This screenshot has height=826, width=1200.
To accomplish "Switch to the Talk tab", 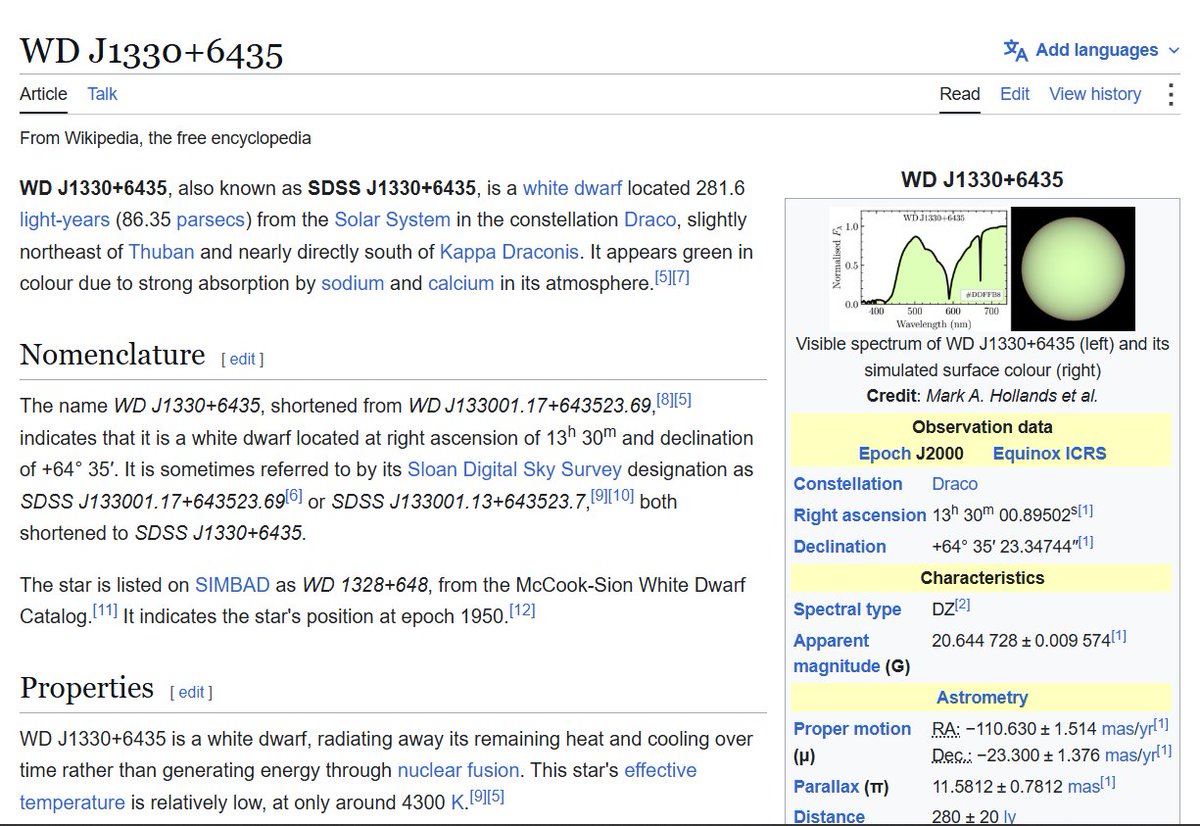I will [102, 94].
